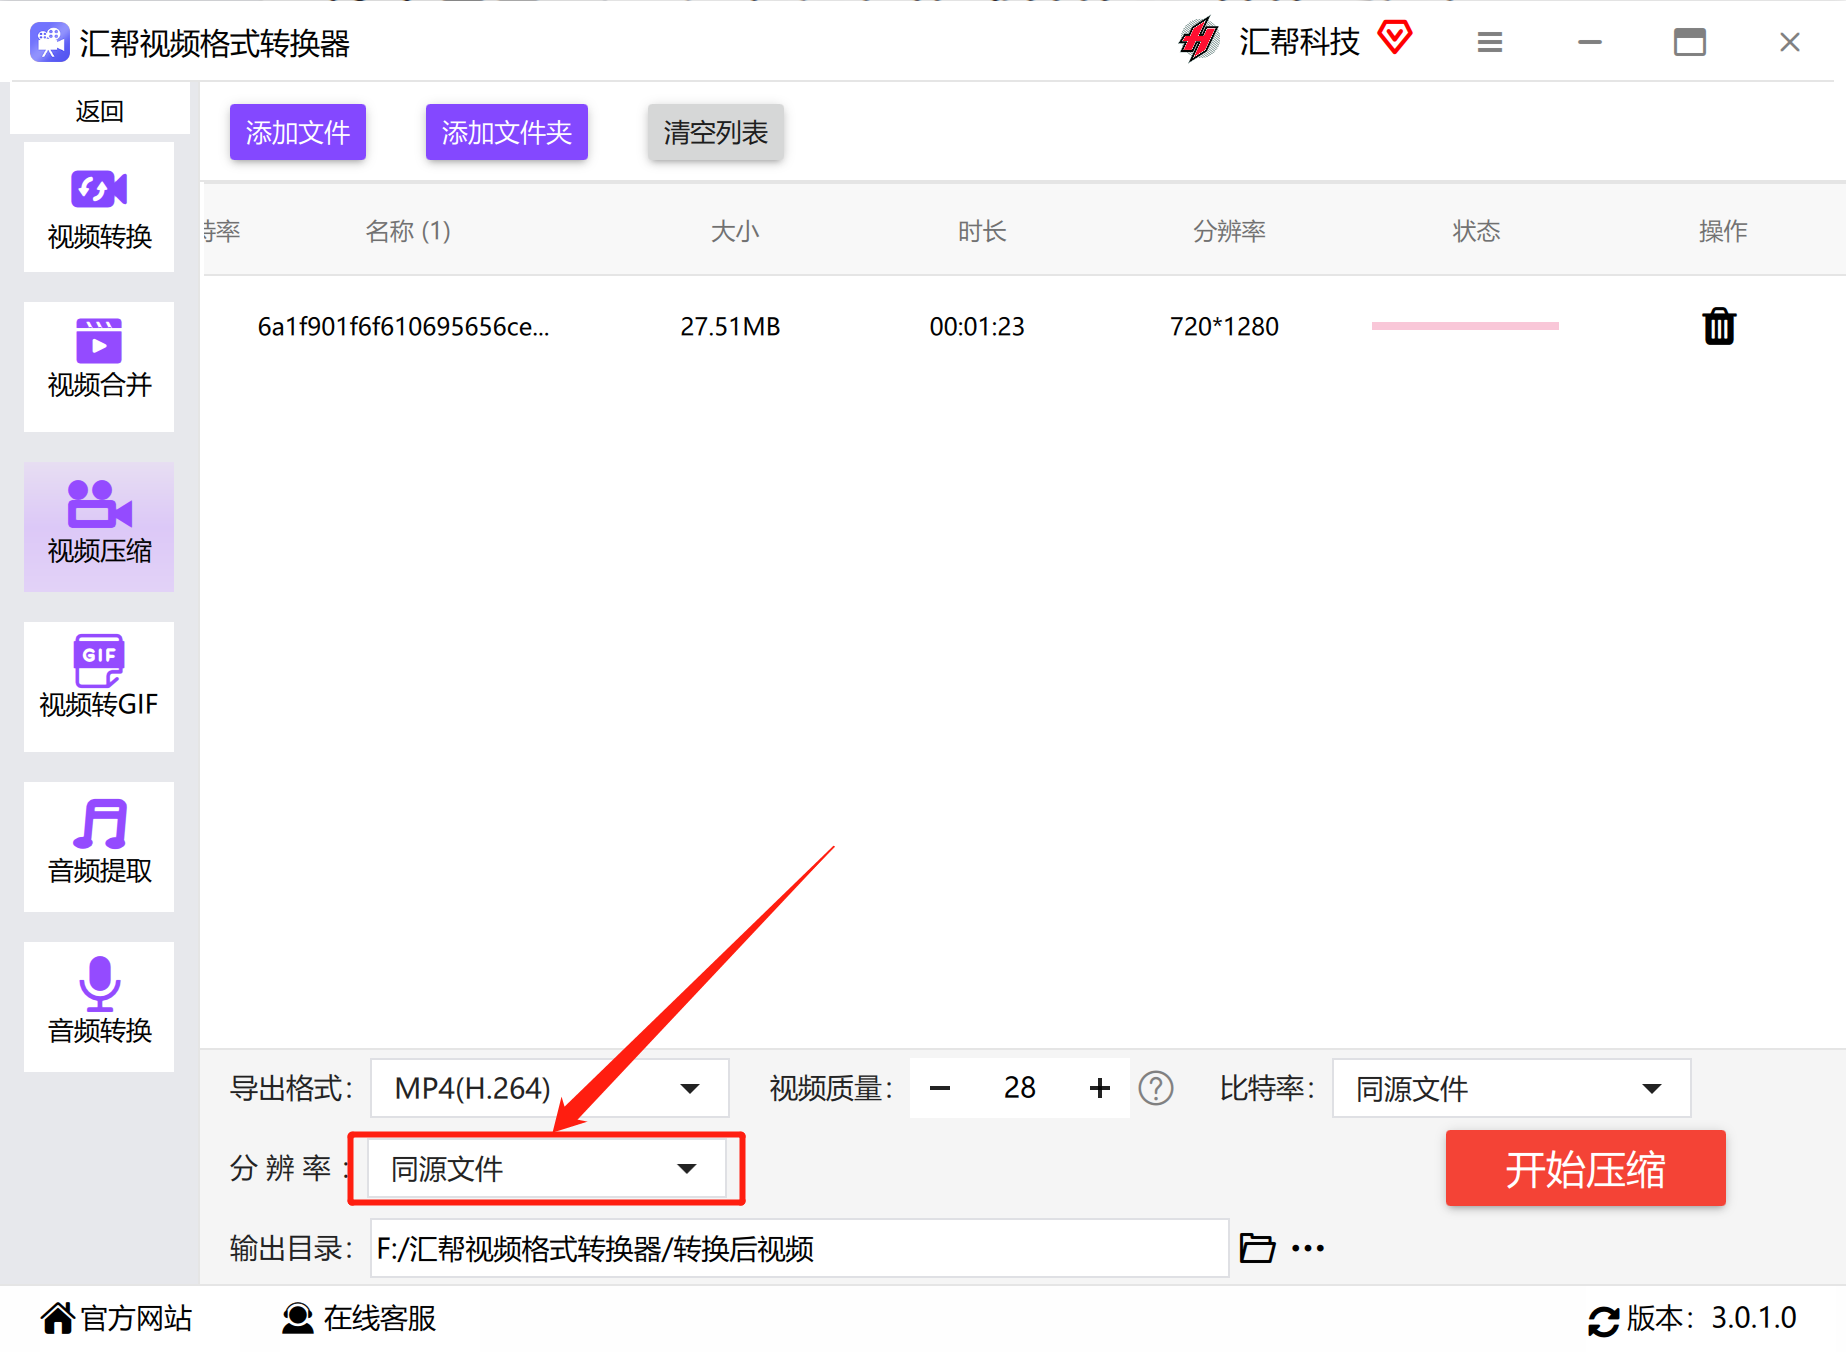Open video quality help question mark
Image resolution: width=1846 pixels, height=1352 pixels.
[x=1156, y=1088]
